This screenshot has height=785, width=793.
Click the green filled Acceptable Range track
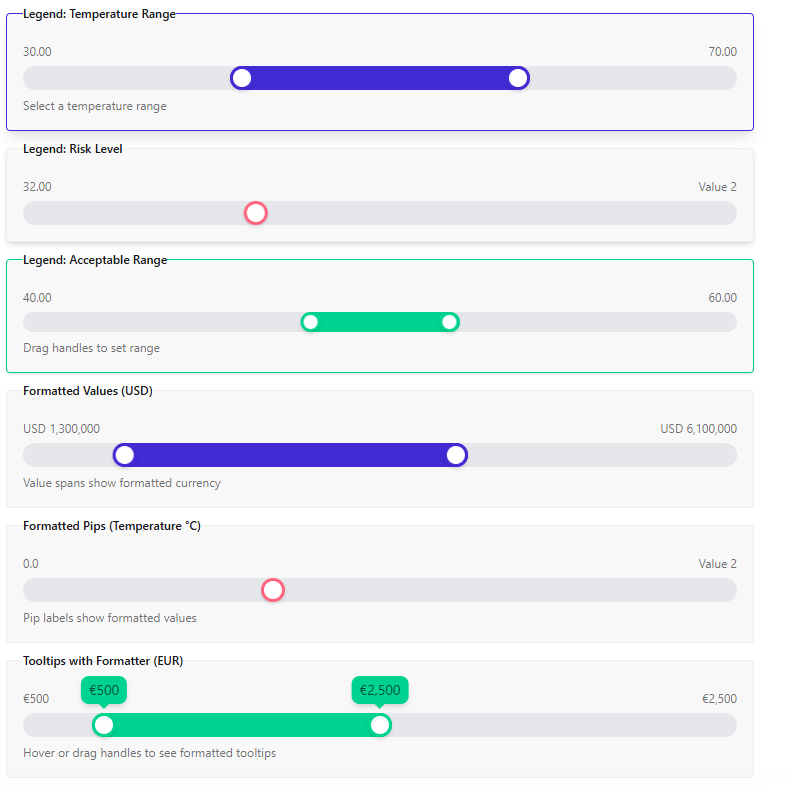[x=380, y=322]
